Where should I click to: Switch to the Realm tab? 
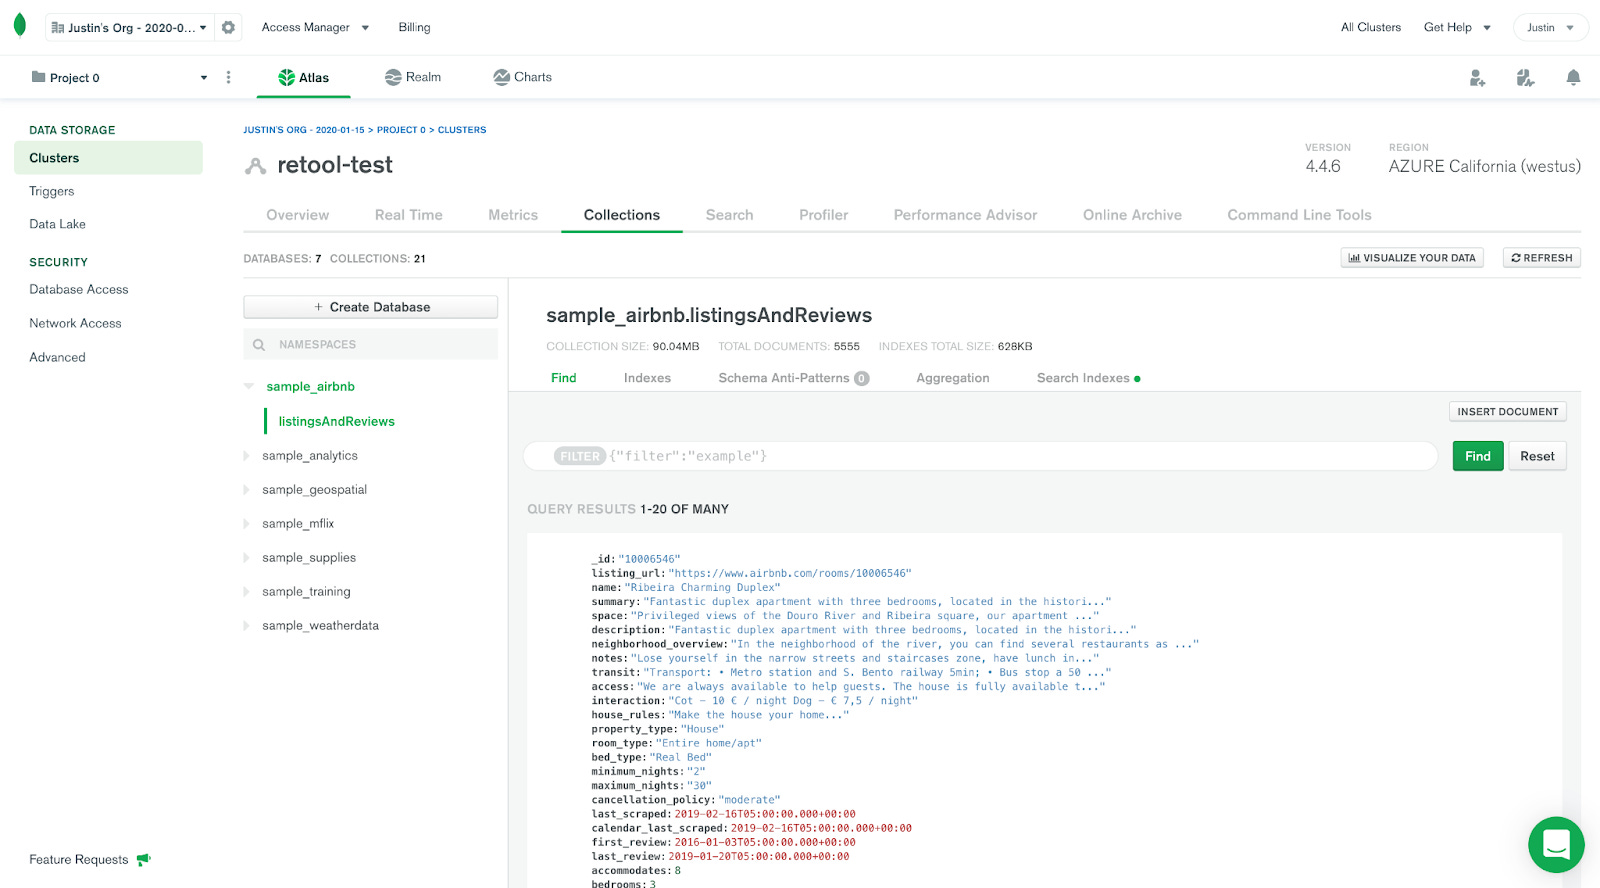[x=413, y=77]
